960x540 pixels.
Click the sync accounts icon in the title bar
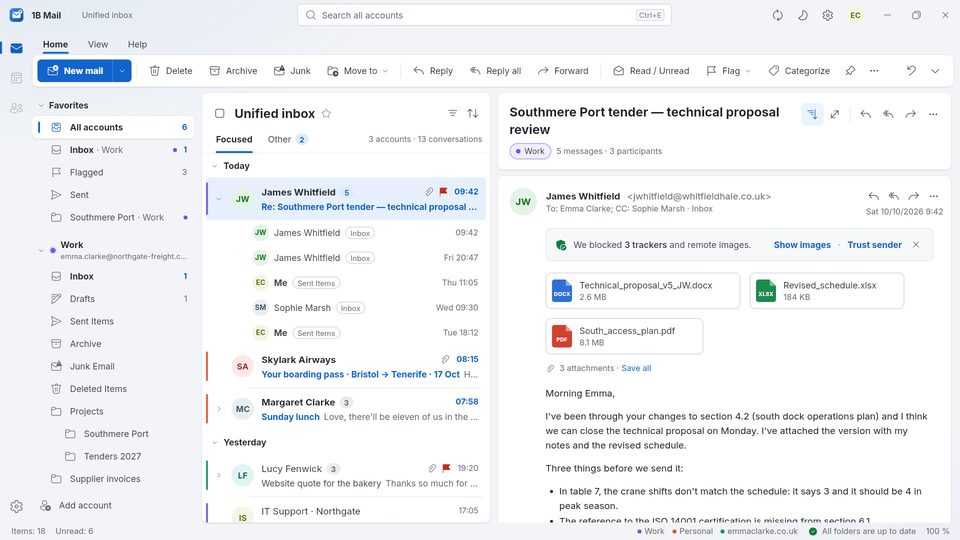778,15
